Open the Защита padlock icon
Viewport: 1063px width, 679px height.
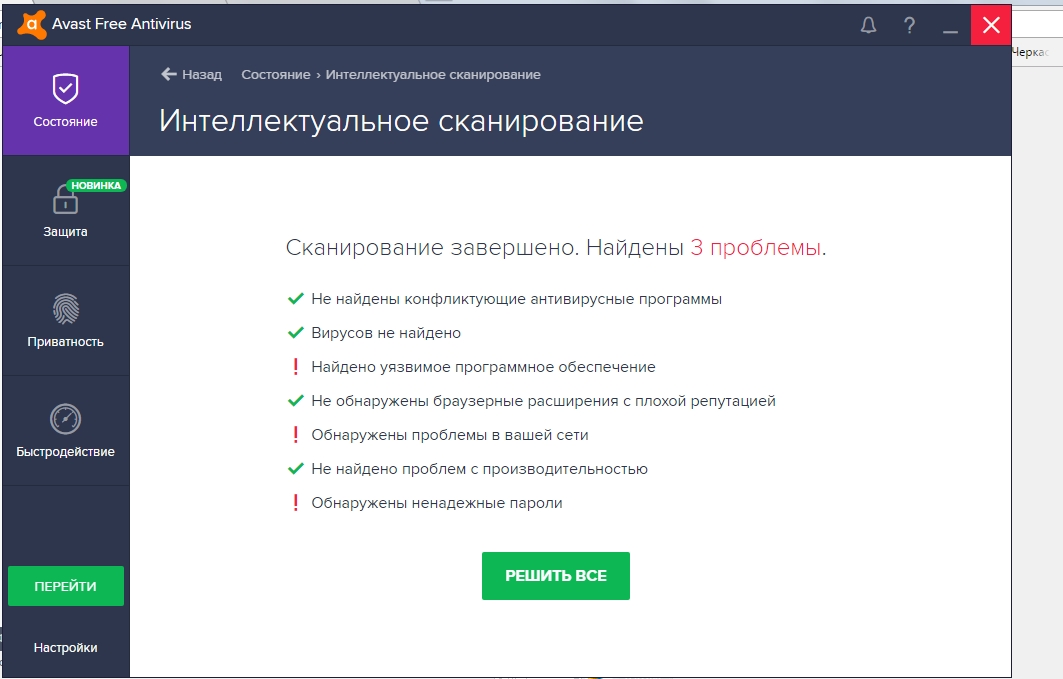[x=65, y=201]
